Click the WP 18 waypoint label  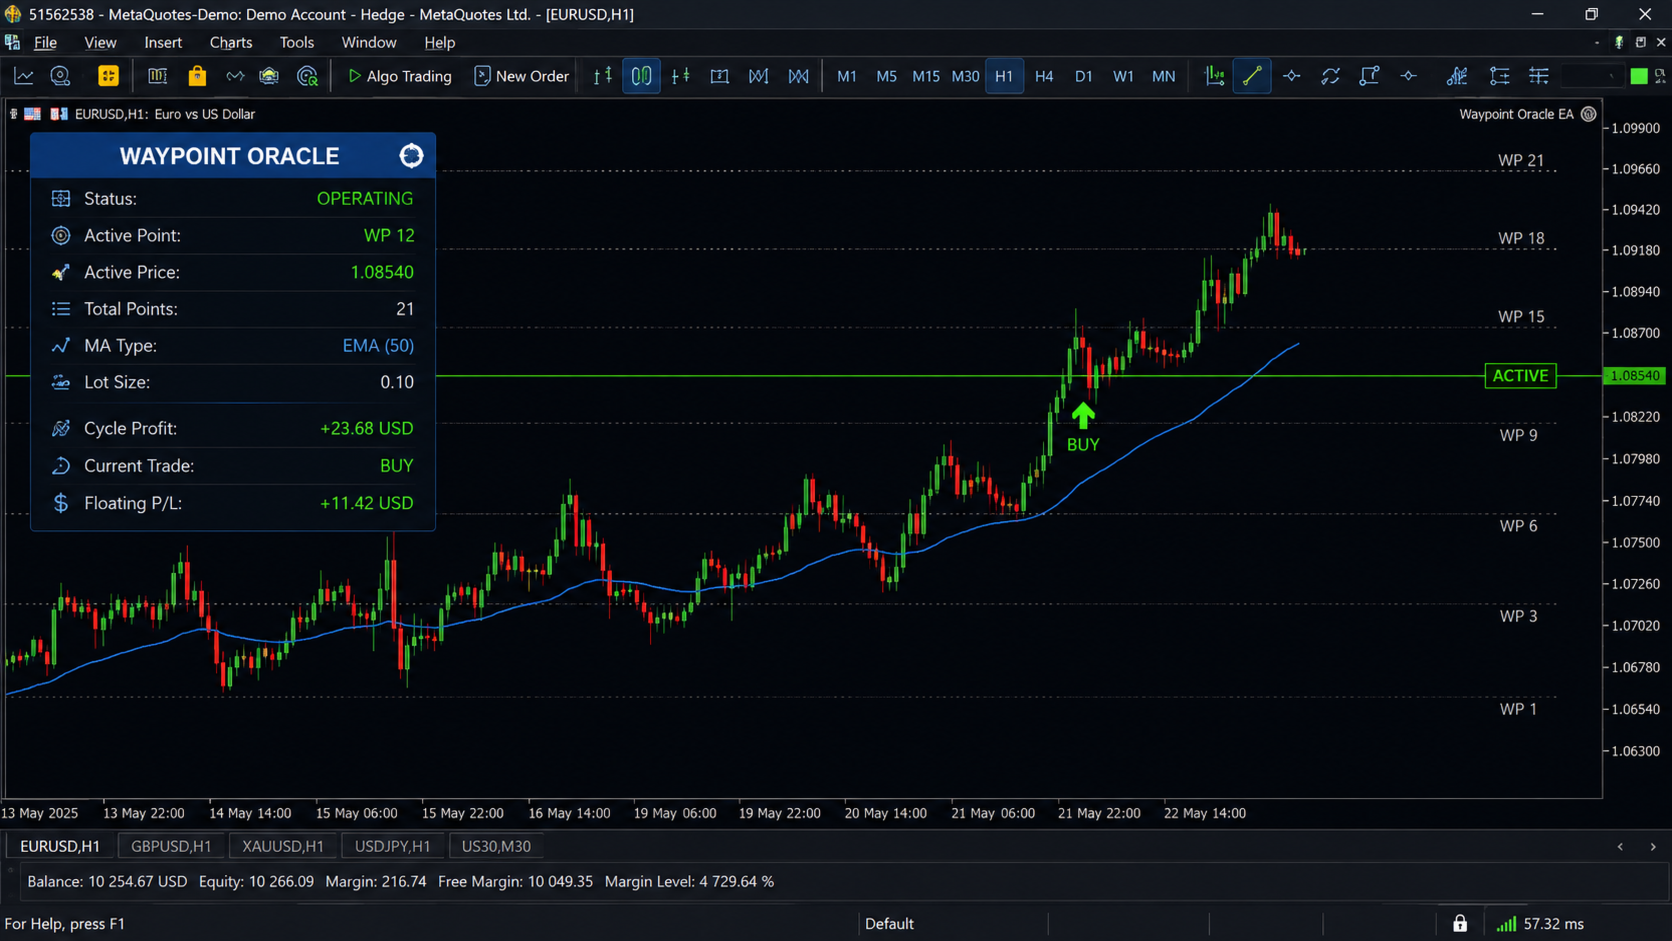pyautogui.click(x=1521, y=238)
